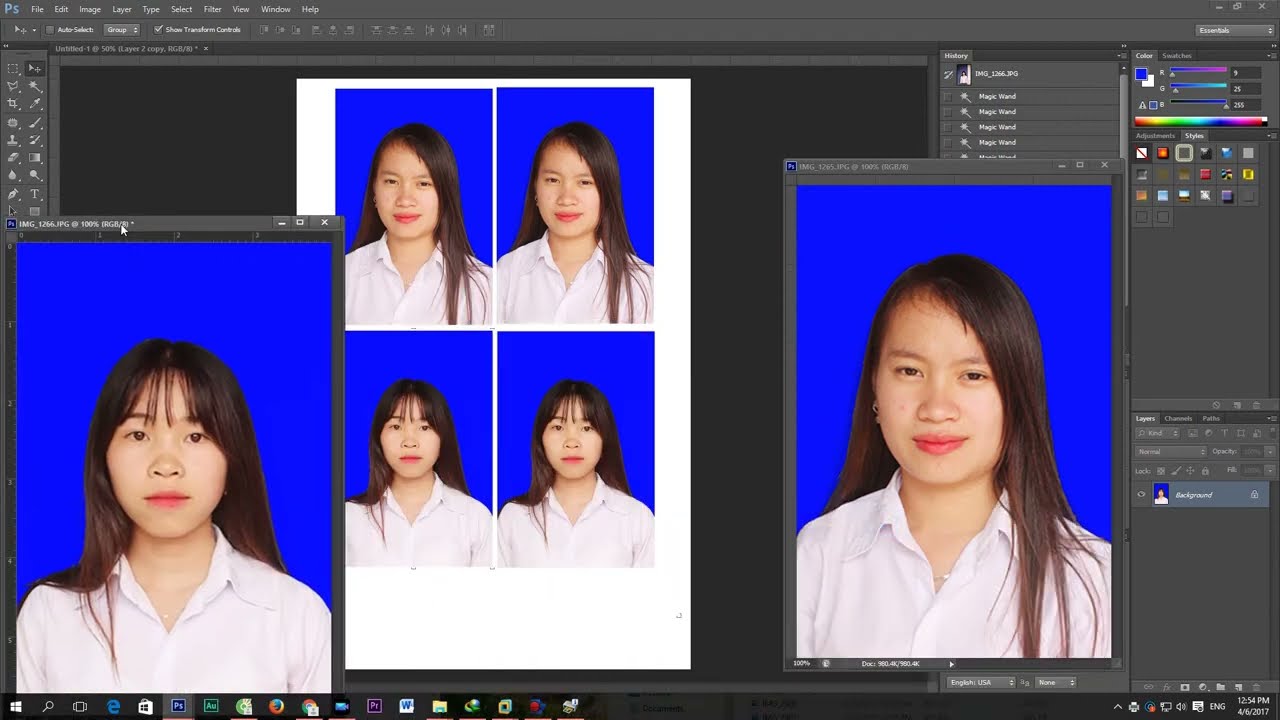Click Add layer style fx icon

tap(1167, 687)
